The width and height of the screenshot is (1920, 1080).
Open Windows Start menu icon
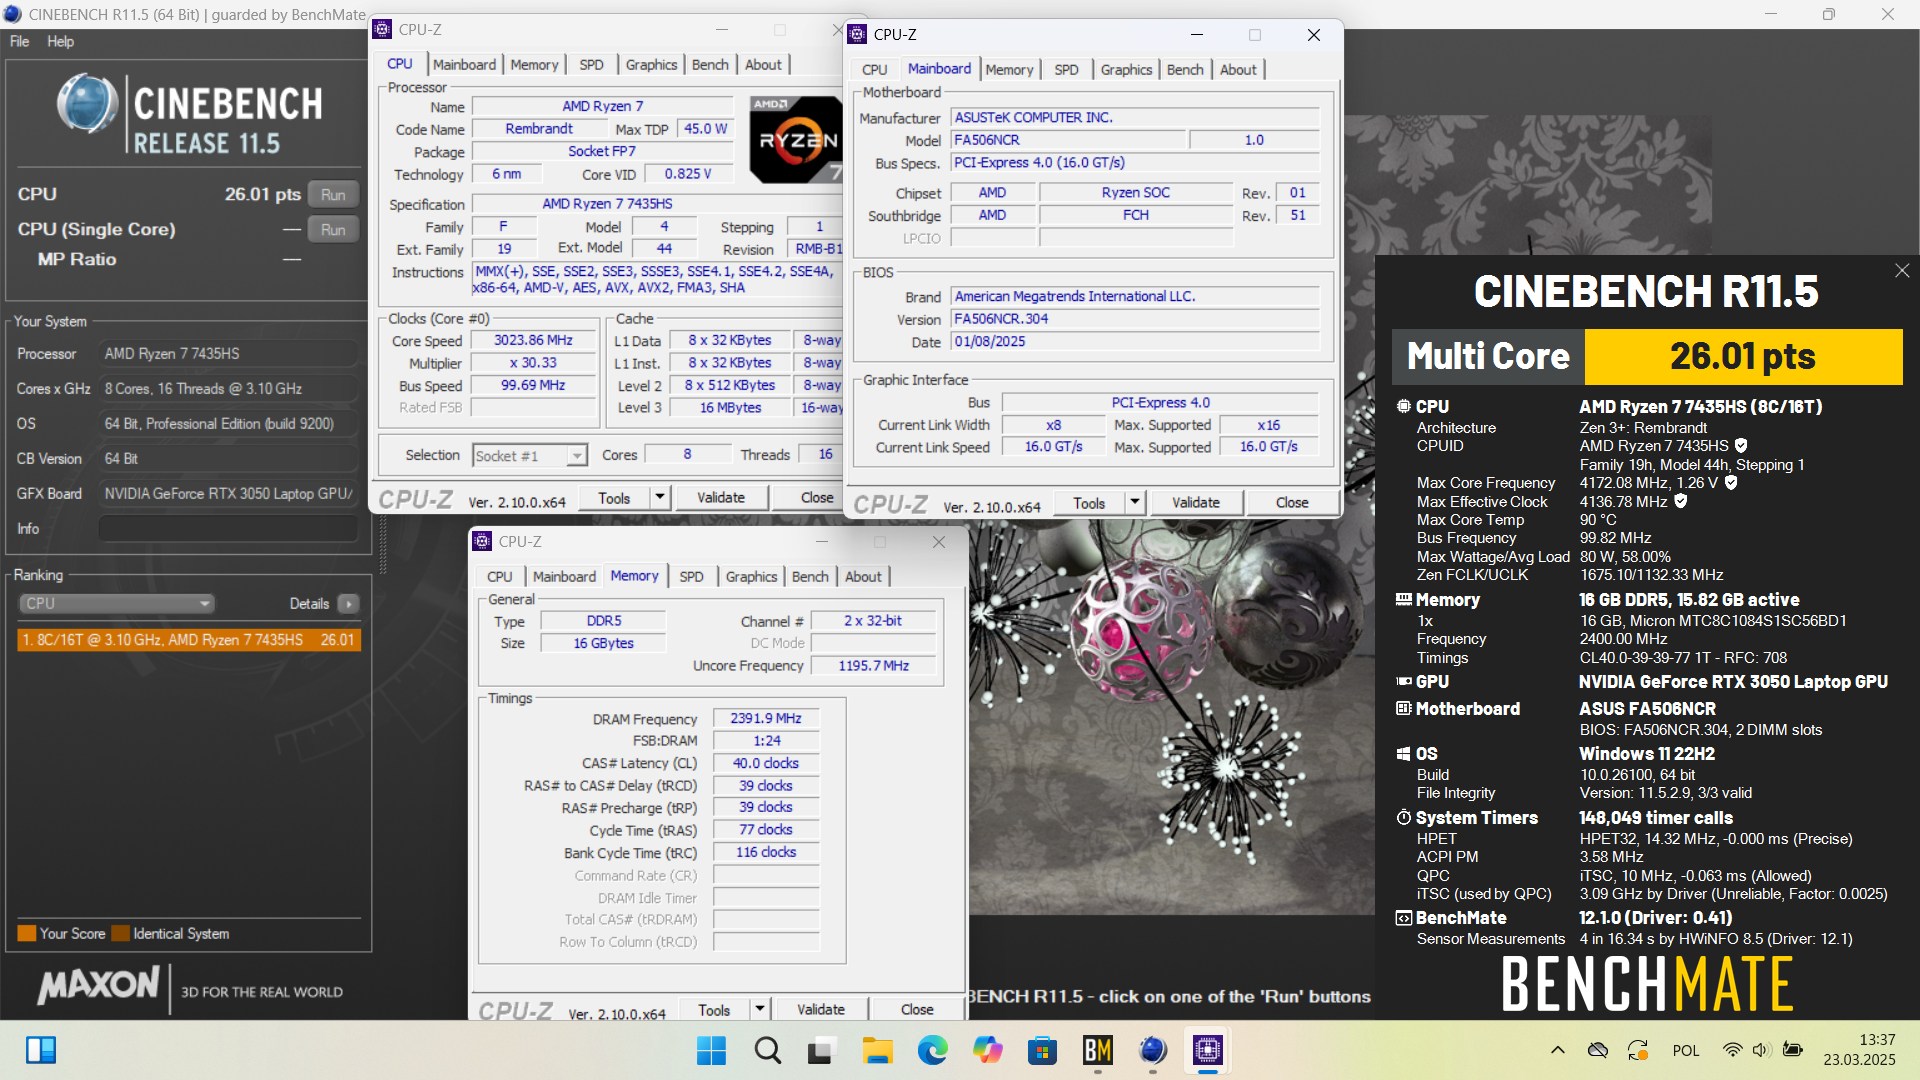712,1050
